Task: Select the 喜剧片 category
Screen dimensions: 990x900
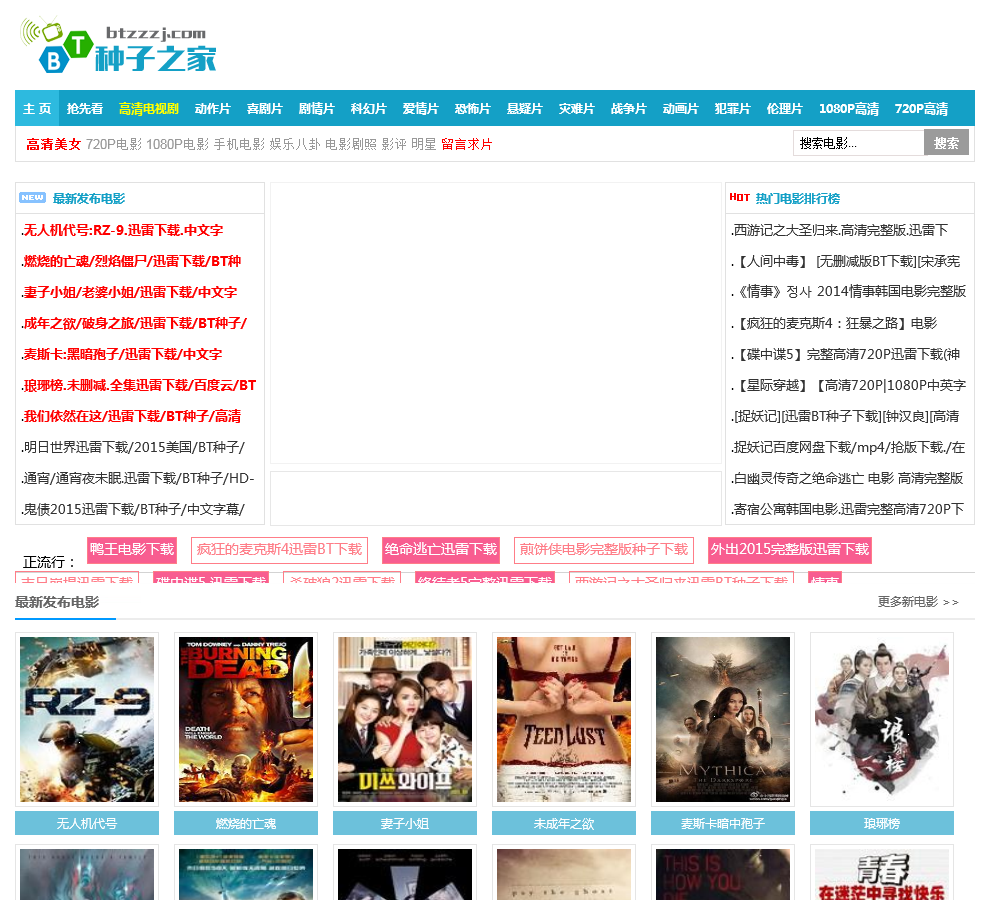Action: (x=265, y=109)
